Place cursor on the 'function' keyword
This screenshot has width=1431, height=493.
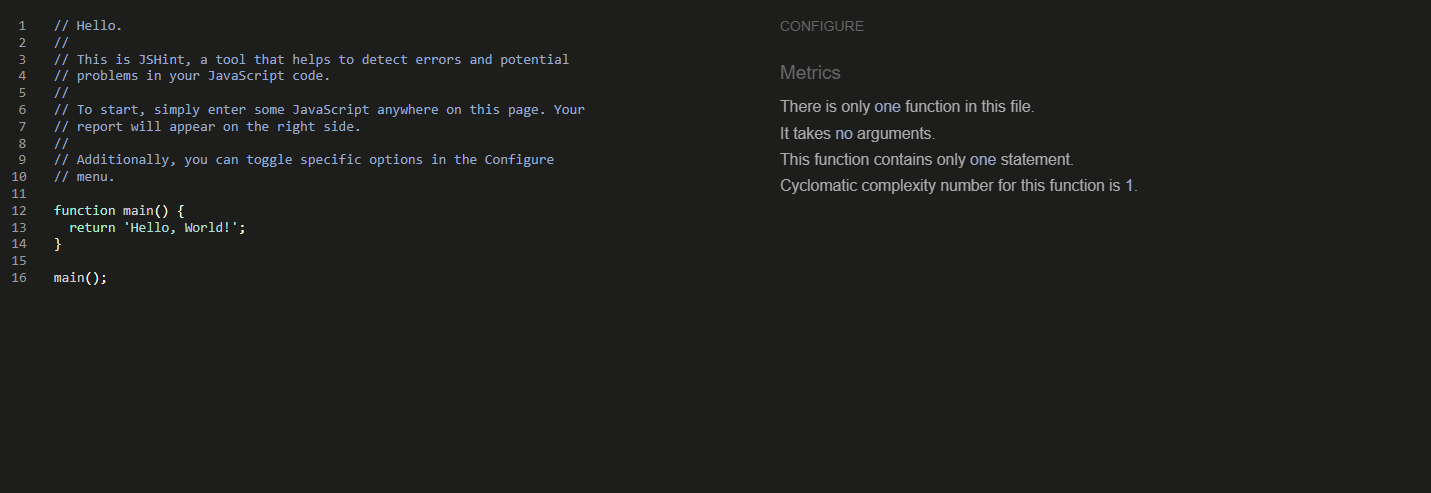pyautogui.click(x=84, y=211)
